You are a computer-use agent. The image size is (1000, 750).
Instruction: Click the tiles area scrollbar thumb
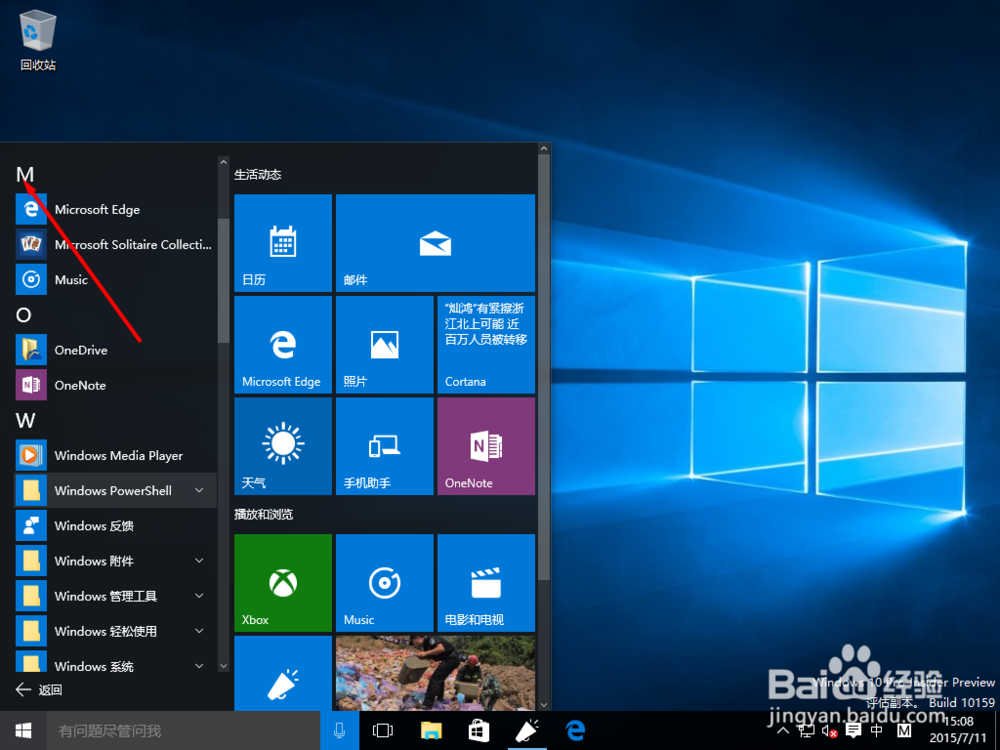click(x=544, y=367)
